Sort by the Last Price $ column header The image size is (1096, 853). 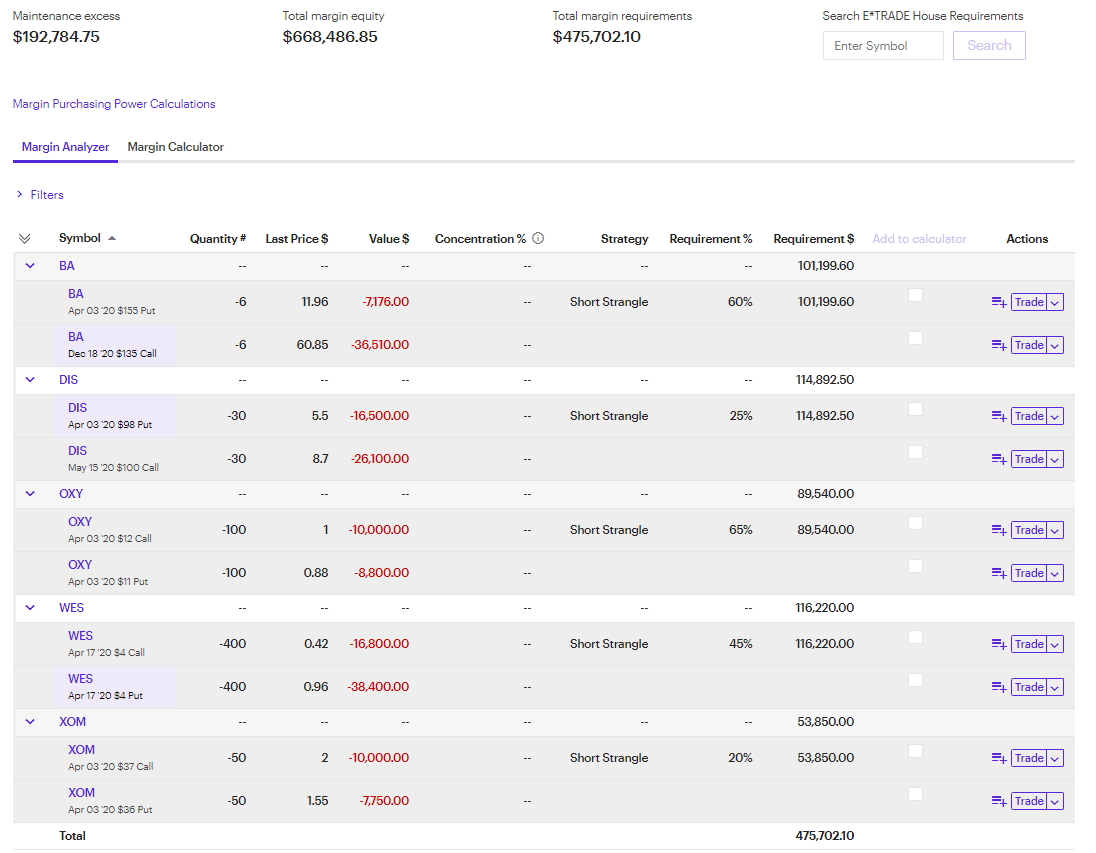tap(296, 238)
